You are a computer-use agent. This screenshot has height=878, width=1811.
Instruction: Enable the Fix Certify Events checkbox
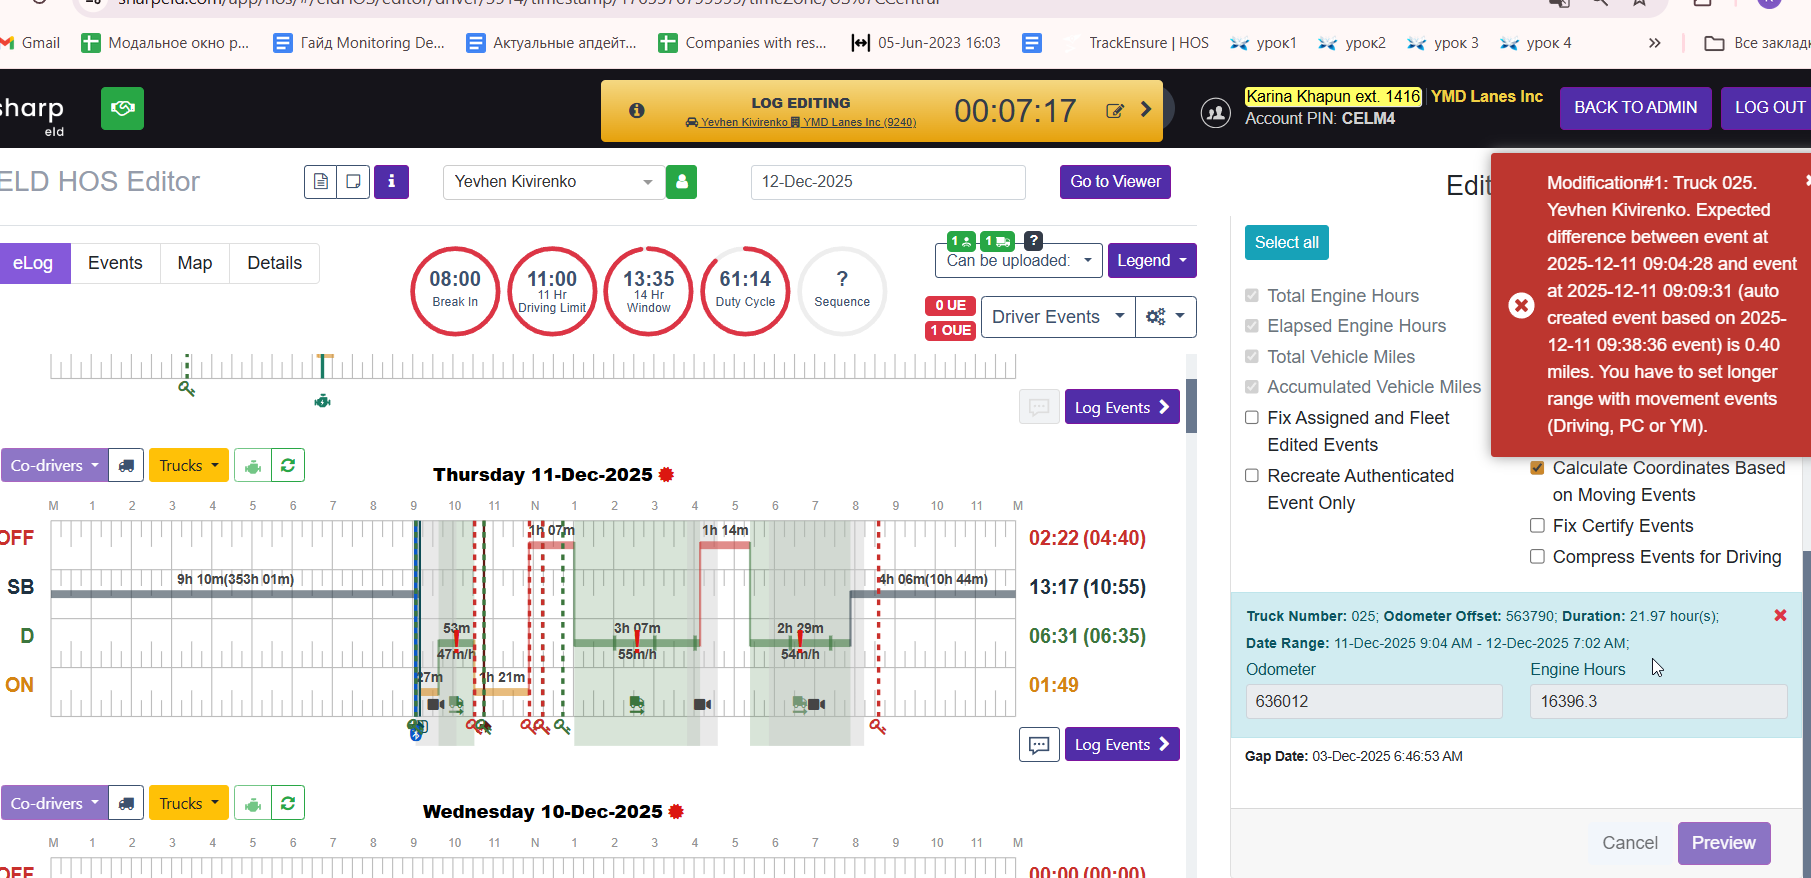pos(1537,525)
